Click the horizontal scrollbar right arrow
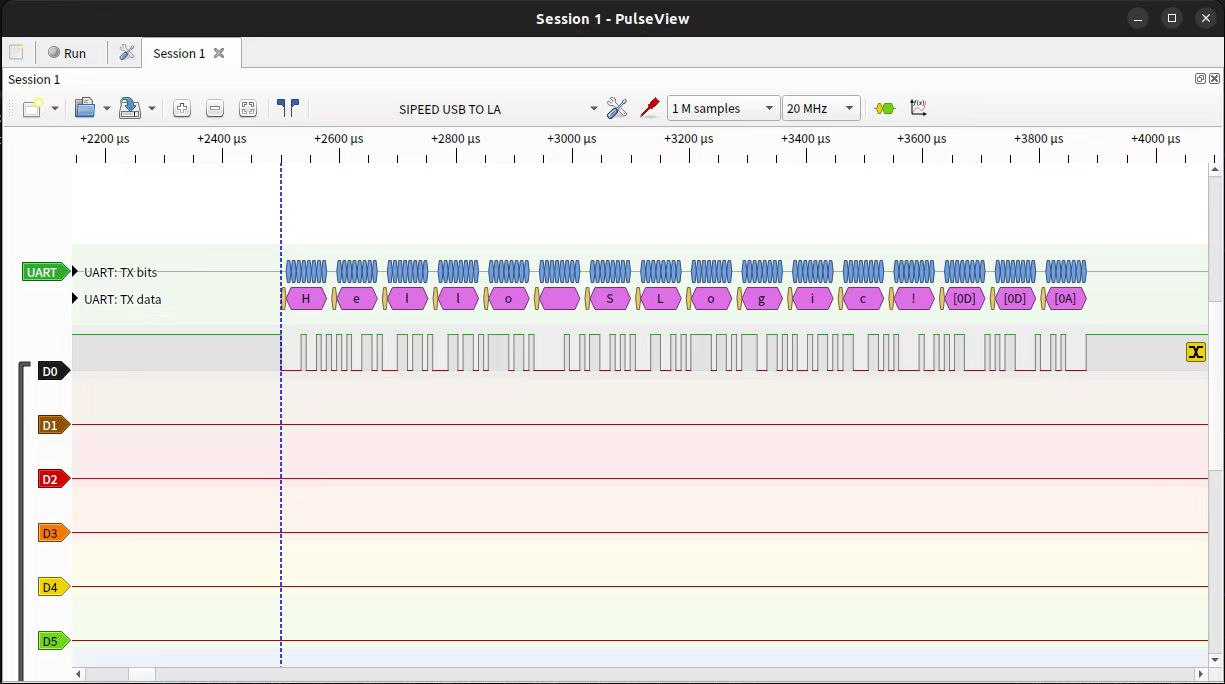1225x684 pixels. [x=1201, y=675]
